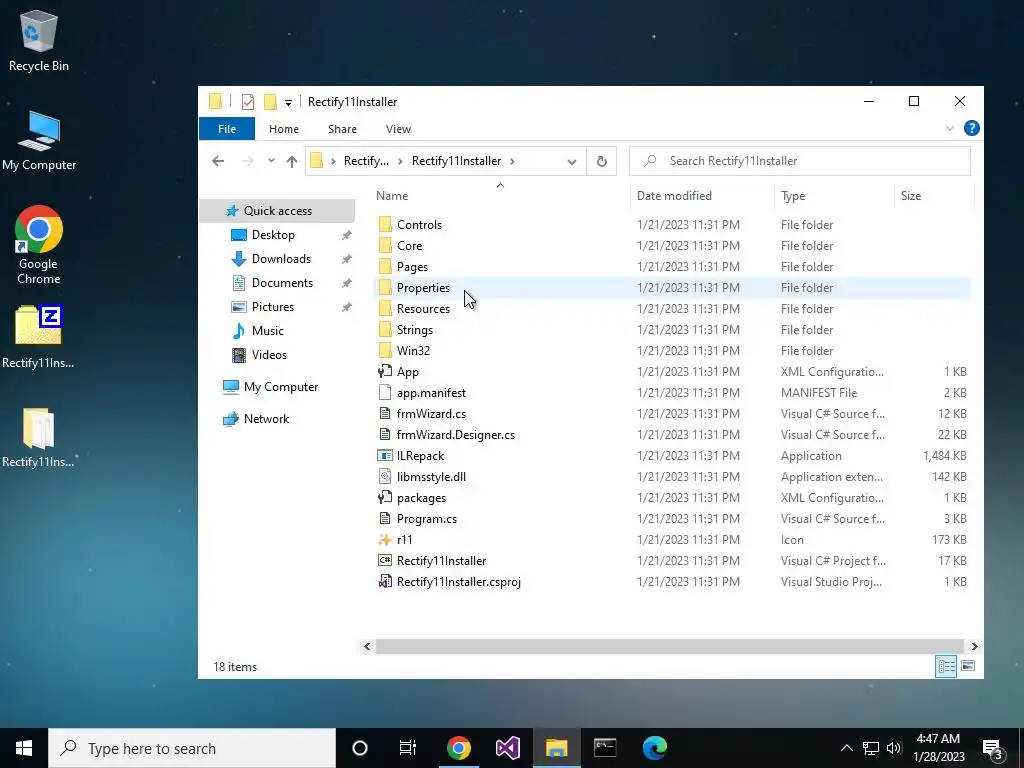This screenshot has width=1024, height=768.
Task: Open Videos in the navigation pane
Action: click(269, 355)
